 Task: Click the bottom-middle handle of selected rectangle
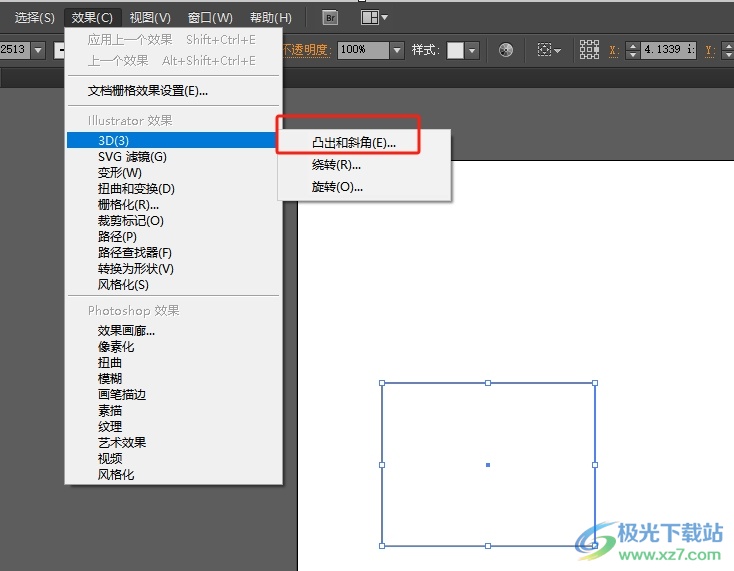[488, 546]
